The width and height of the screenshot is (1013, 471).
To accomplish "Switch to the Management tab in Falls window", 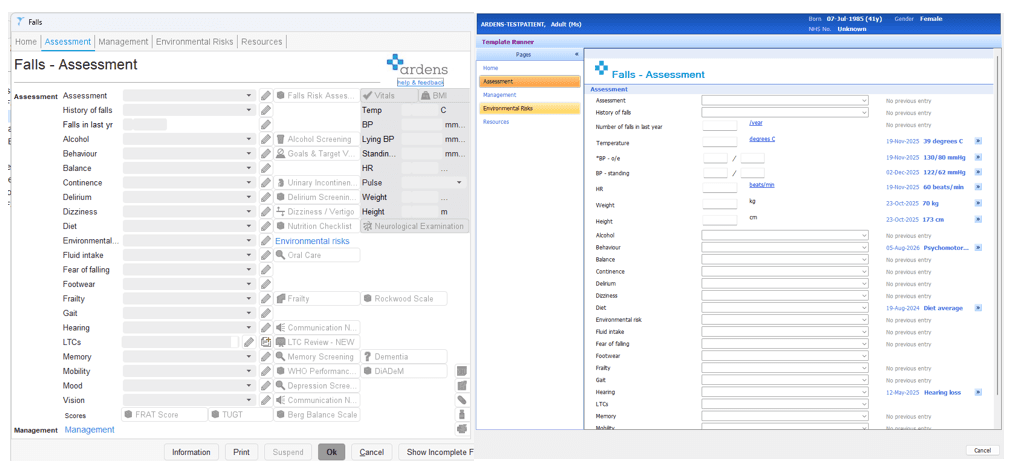I will (123, 41).
